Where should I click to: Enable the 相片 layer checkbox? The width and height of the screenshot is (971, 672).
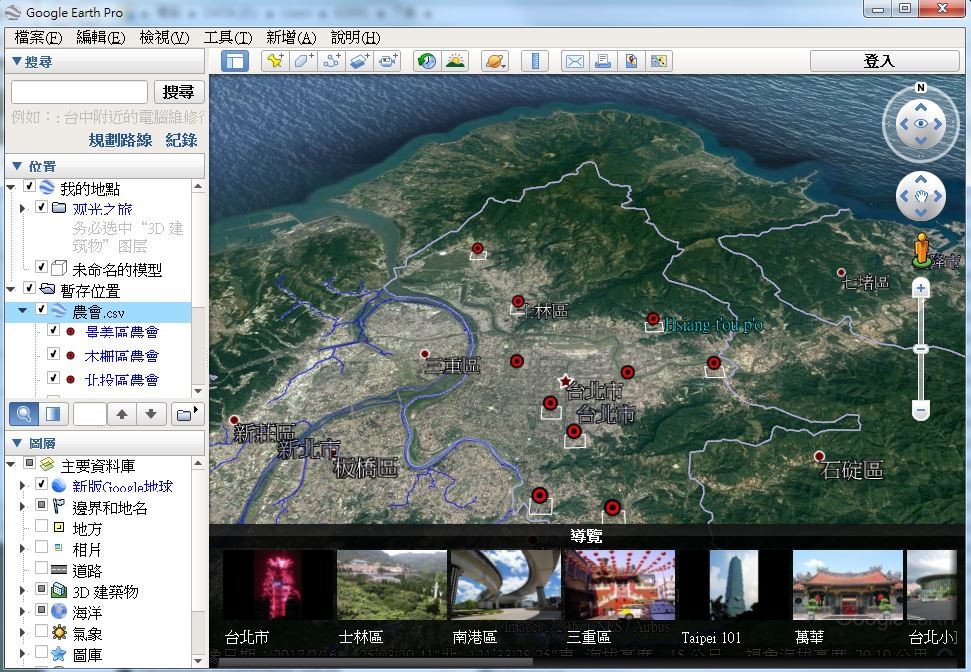tap(41, 547)
